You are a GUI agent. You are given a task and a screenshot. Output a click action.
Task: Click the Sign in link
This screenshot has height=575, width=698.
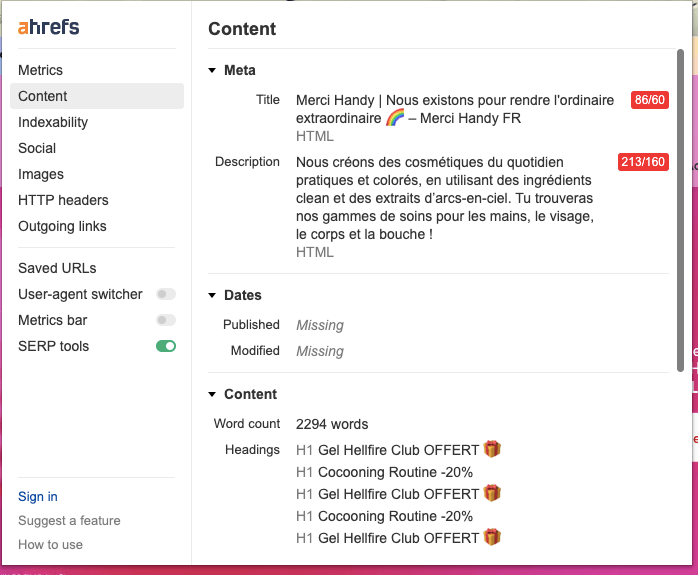pos(38,497)
